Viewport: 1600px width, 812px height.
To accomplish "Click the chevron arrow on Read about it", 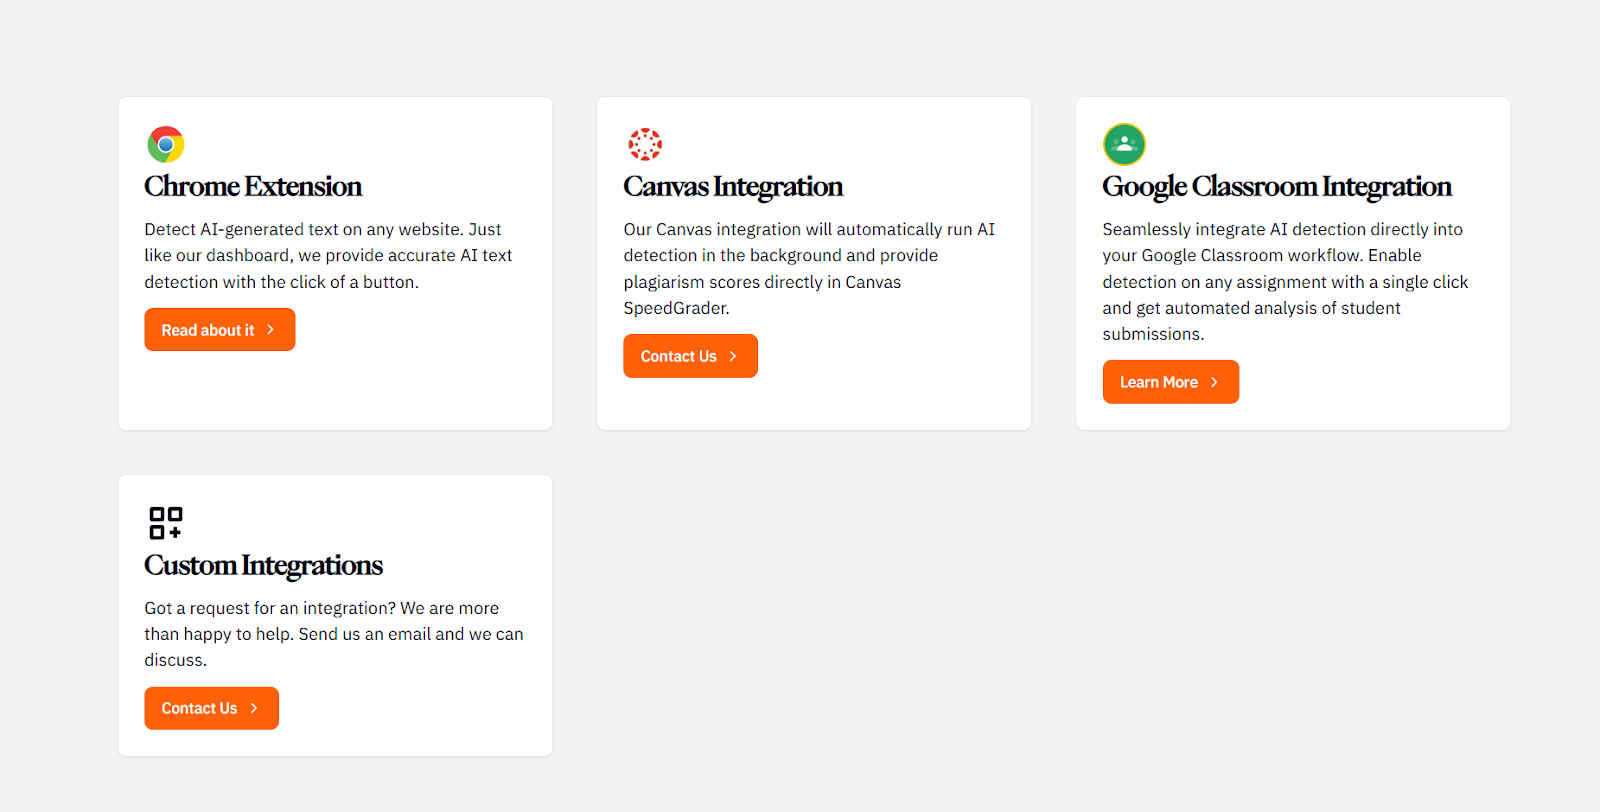I will point(270,330).
